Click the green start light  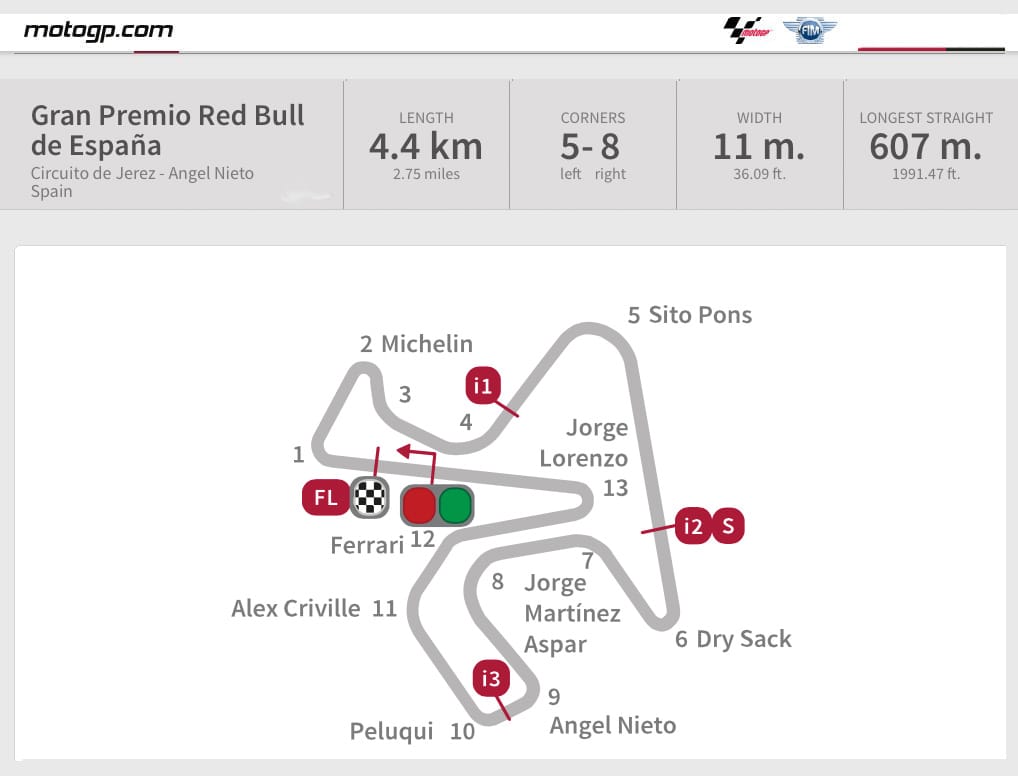455,505
